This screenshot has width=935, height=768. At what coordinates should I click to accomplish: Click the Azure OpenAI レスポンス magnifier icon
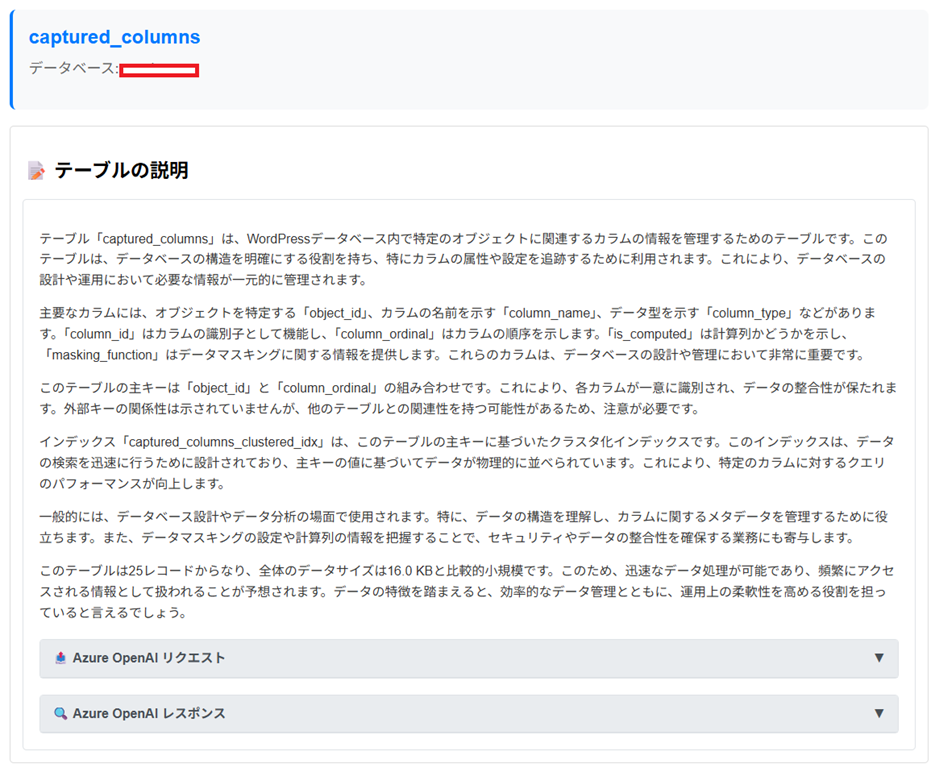pyautogui.click(x=60, y=713)
